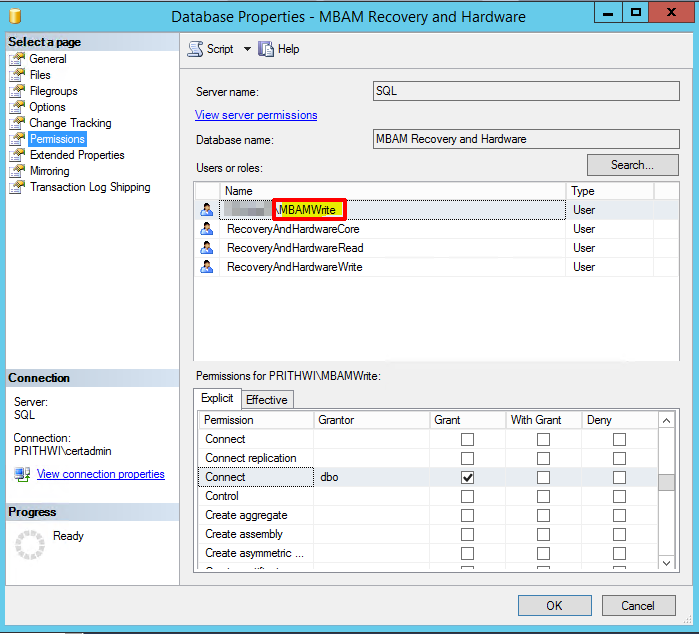Click the Search... button

point(632,165)
